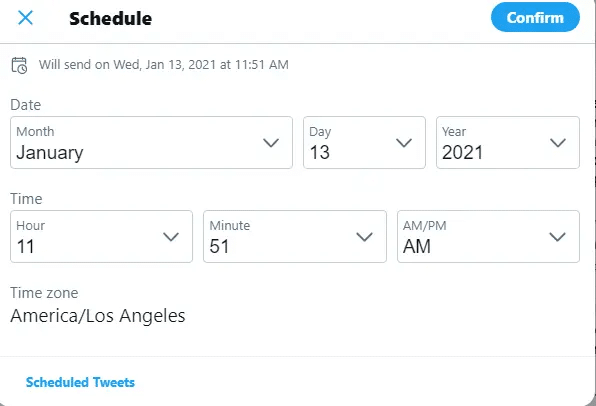
Task: Click the Schedule dialog title
Action: coord(111,18)
